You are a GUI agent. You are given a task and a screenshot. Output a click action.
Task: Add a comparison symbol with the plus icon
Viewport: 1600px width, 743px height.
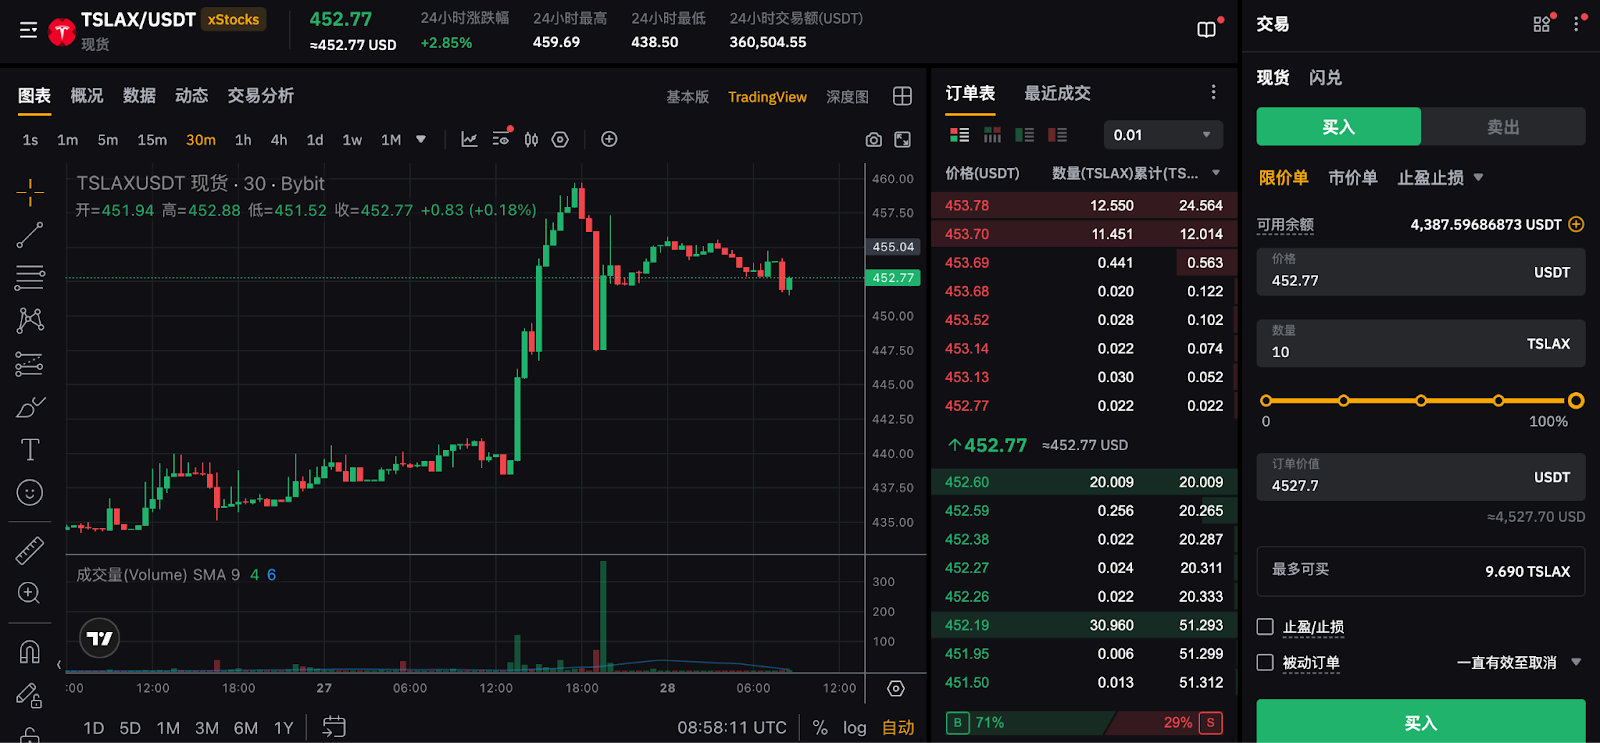[609, 139]
